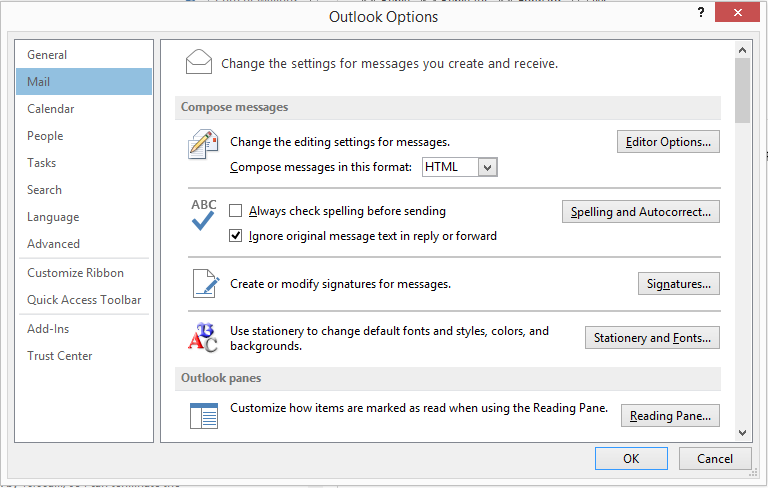Click the Reading Pane layout icon
768x488 pixels.
(x=203, y=416)
